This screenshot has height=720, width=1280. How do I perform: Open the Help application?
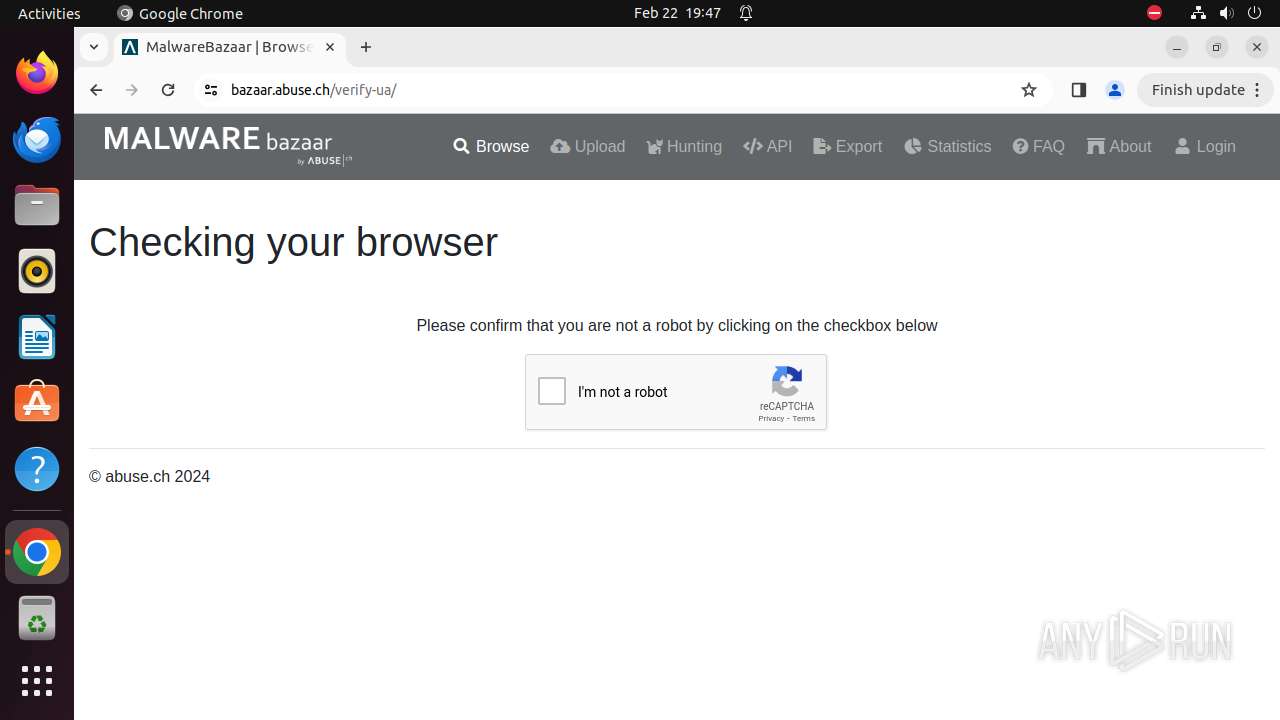coord(37,469)
